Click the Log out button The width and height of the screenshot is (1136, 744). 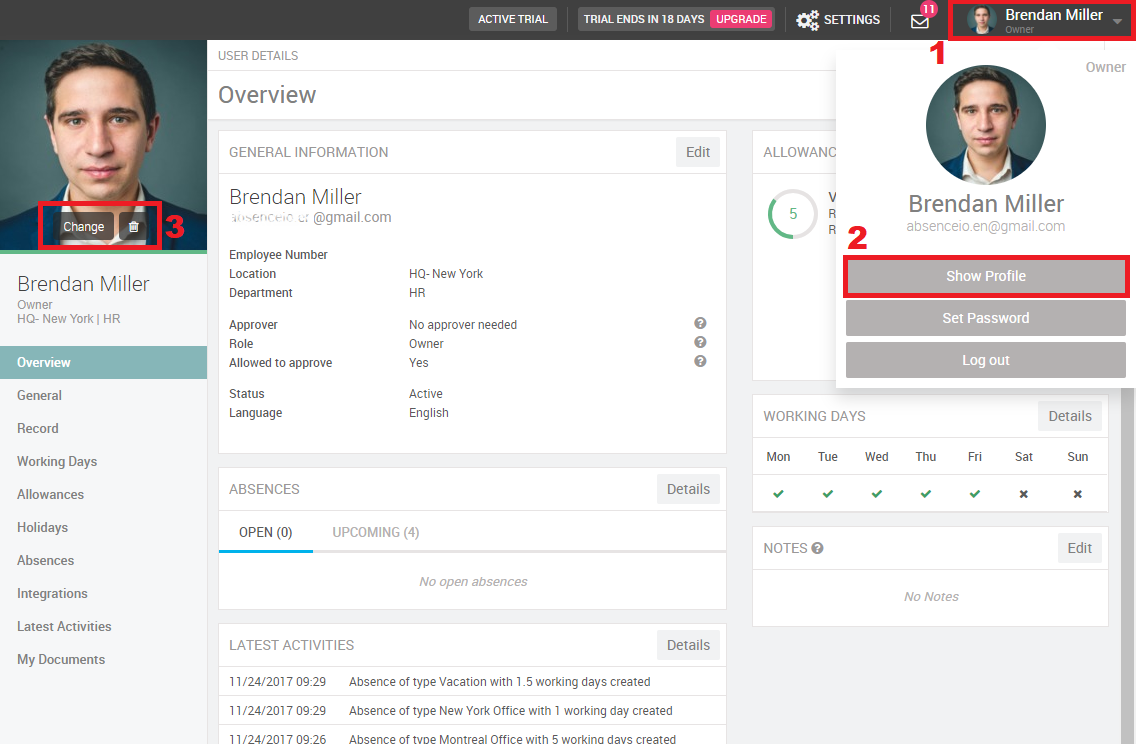(x=985, y=360)
